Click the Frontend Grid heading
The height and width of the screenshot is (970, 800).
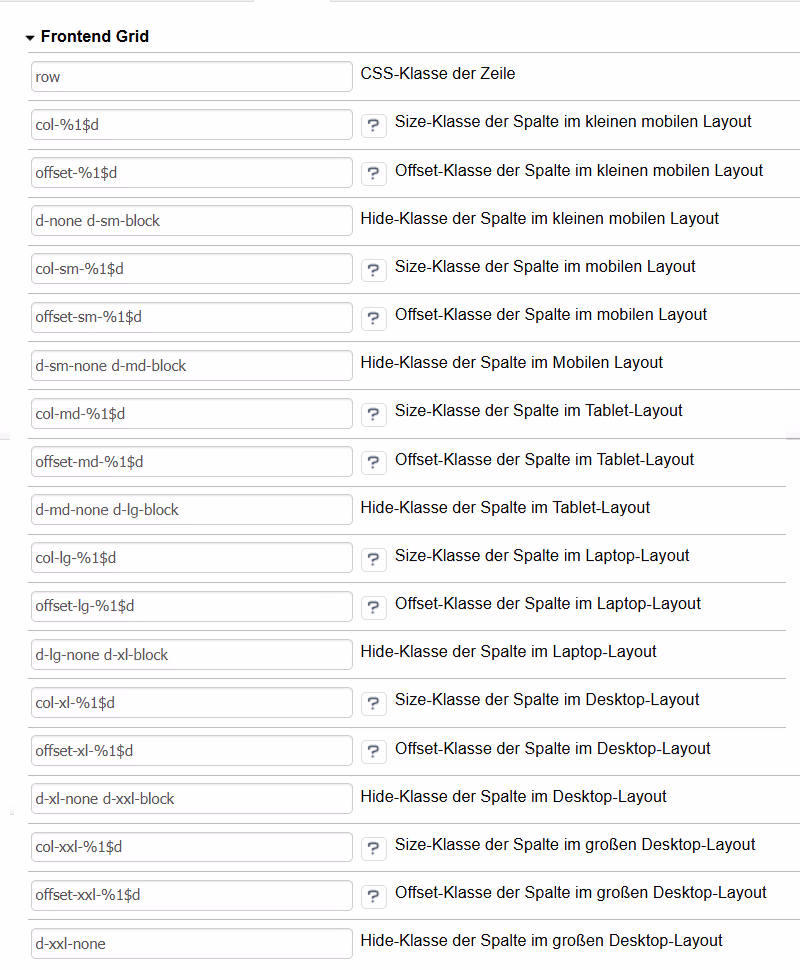pos(95,36)
